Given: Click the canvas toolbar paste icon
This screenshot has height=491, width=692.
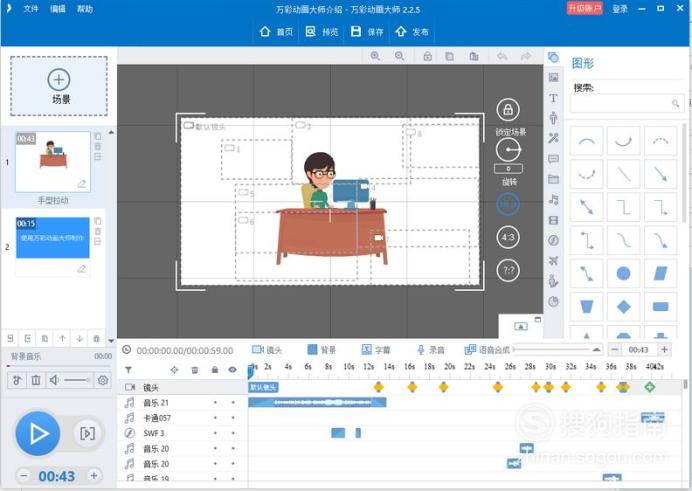Looking at the screenshot, I should [474, 56].
